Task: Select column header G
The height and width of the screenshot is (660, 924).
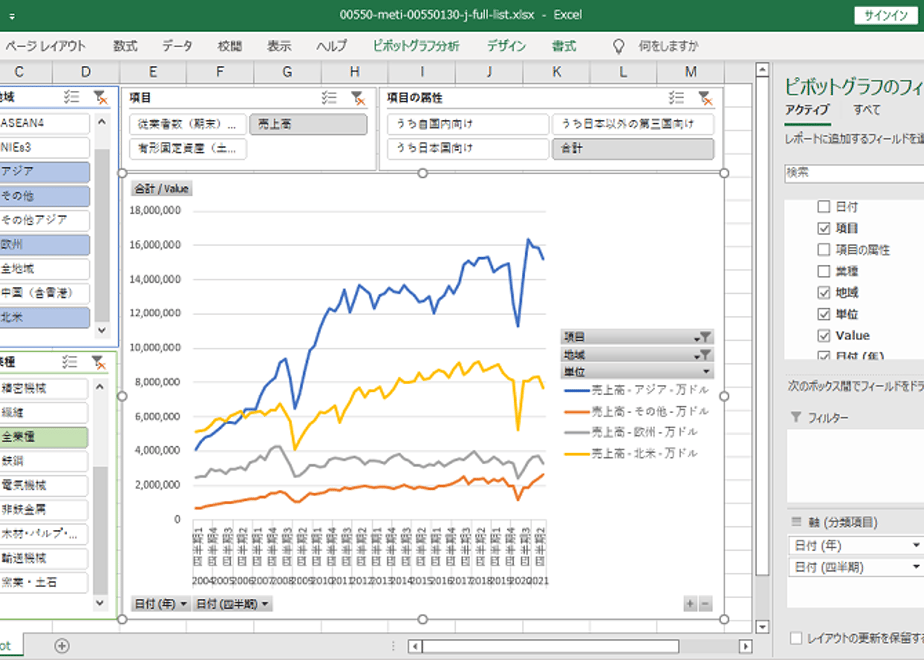Action: tap(287, 72)
